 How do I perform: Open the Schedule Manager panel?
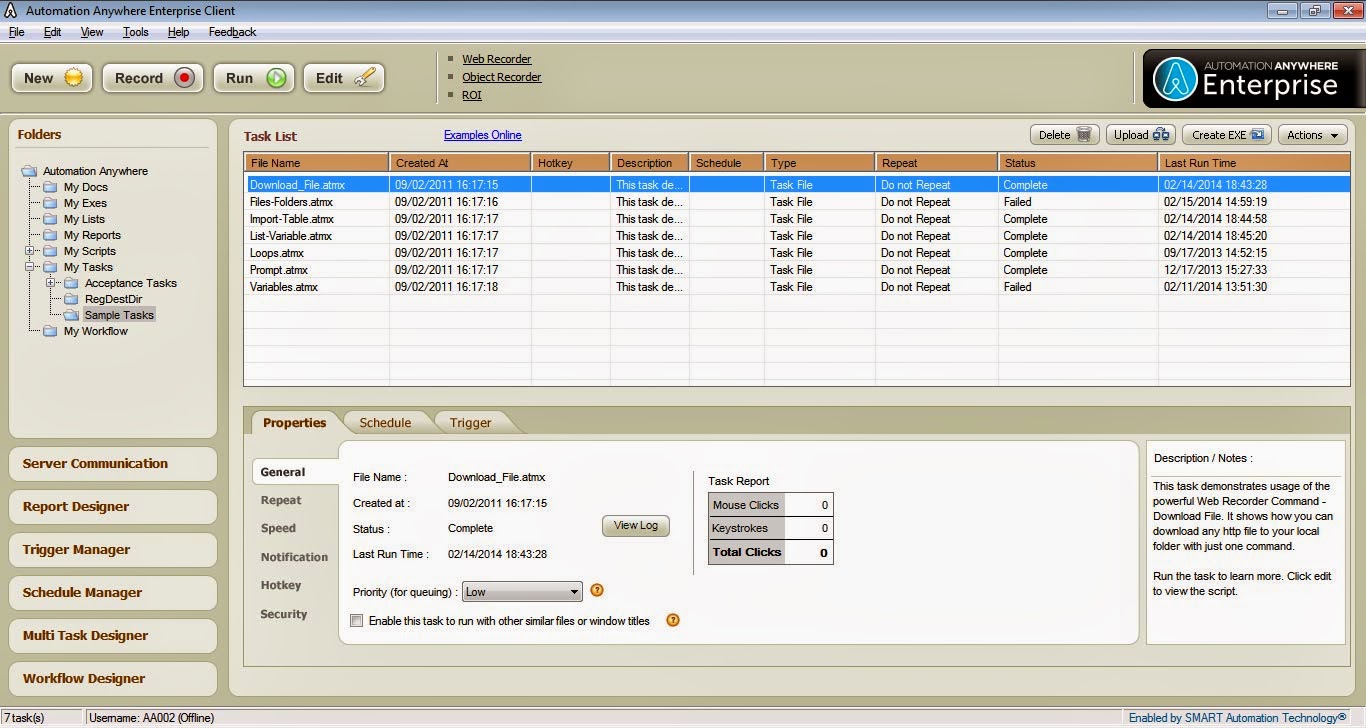[x=113, y=593]
